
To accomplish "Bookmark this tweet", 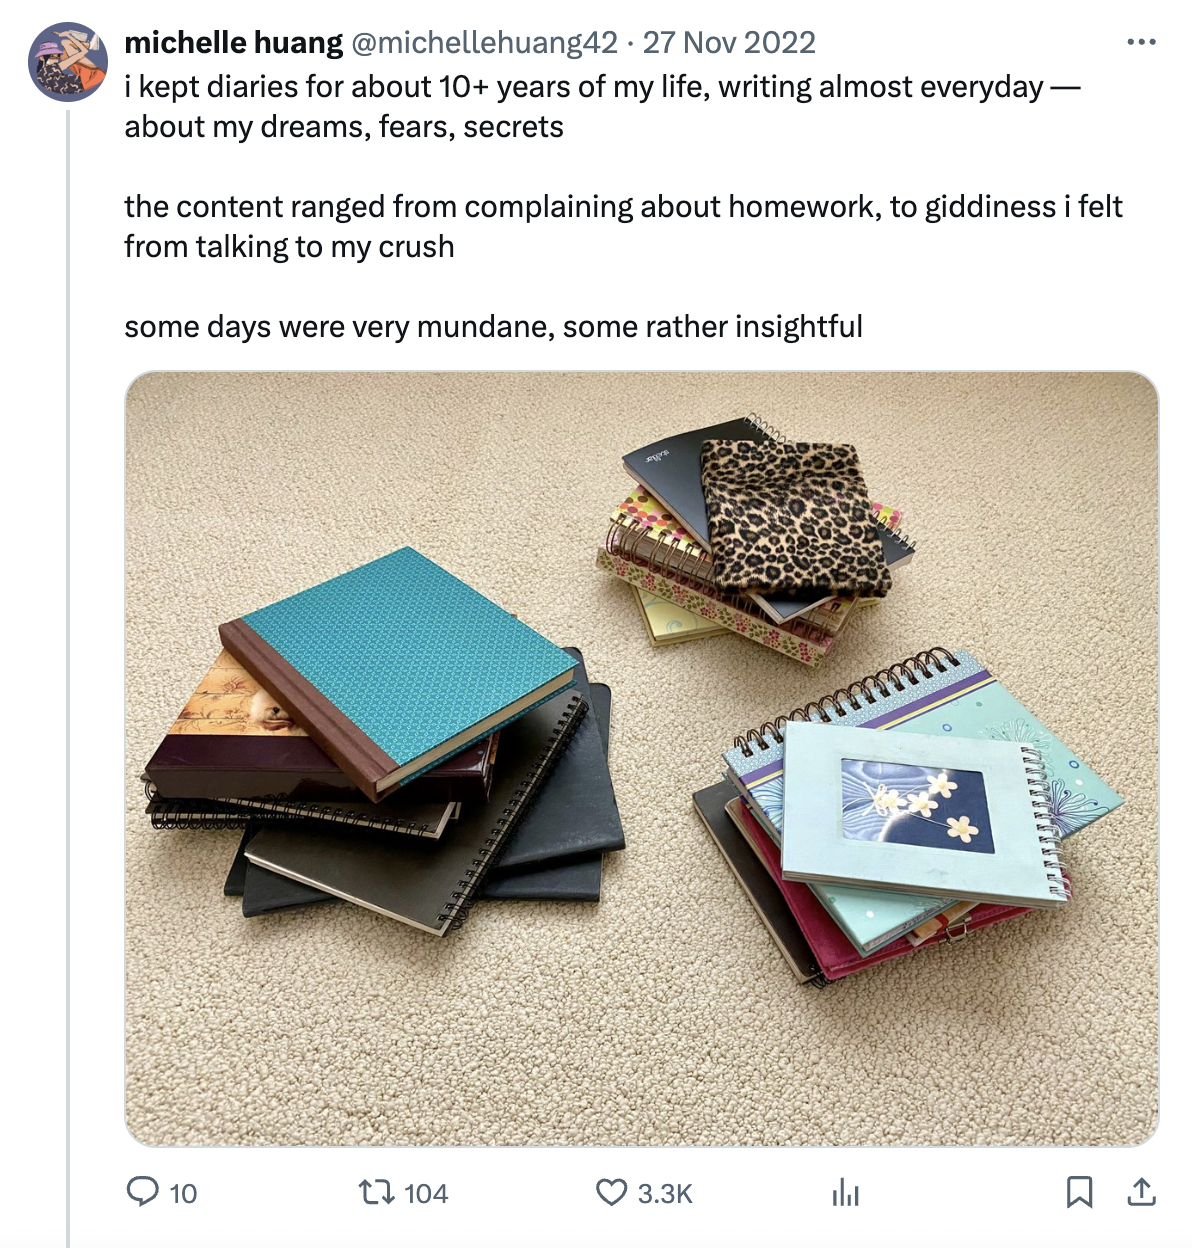I will 1079,1192.
